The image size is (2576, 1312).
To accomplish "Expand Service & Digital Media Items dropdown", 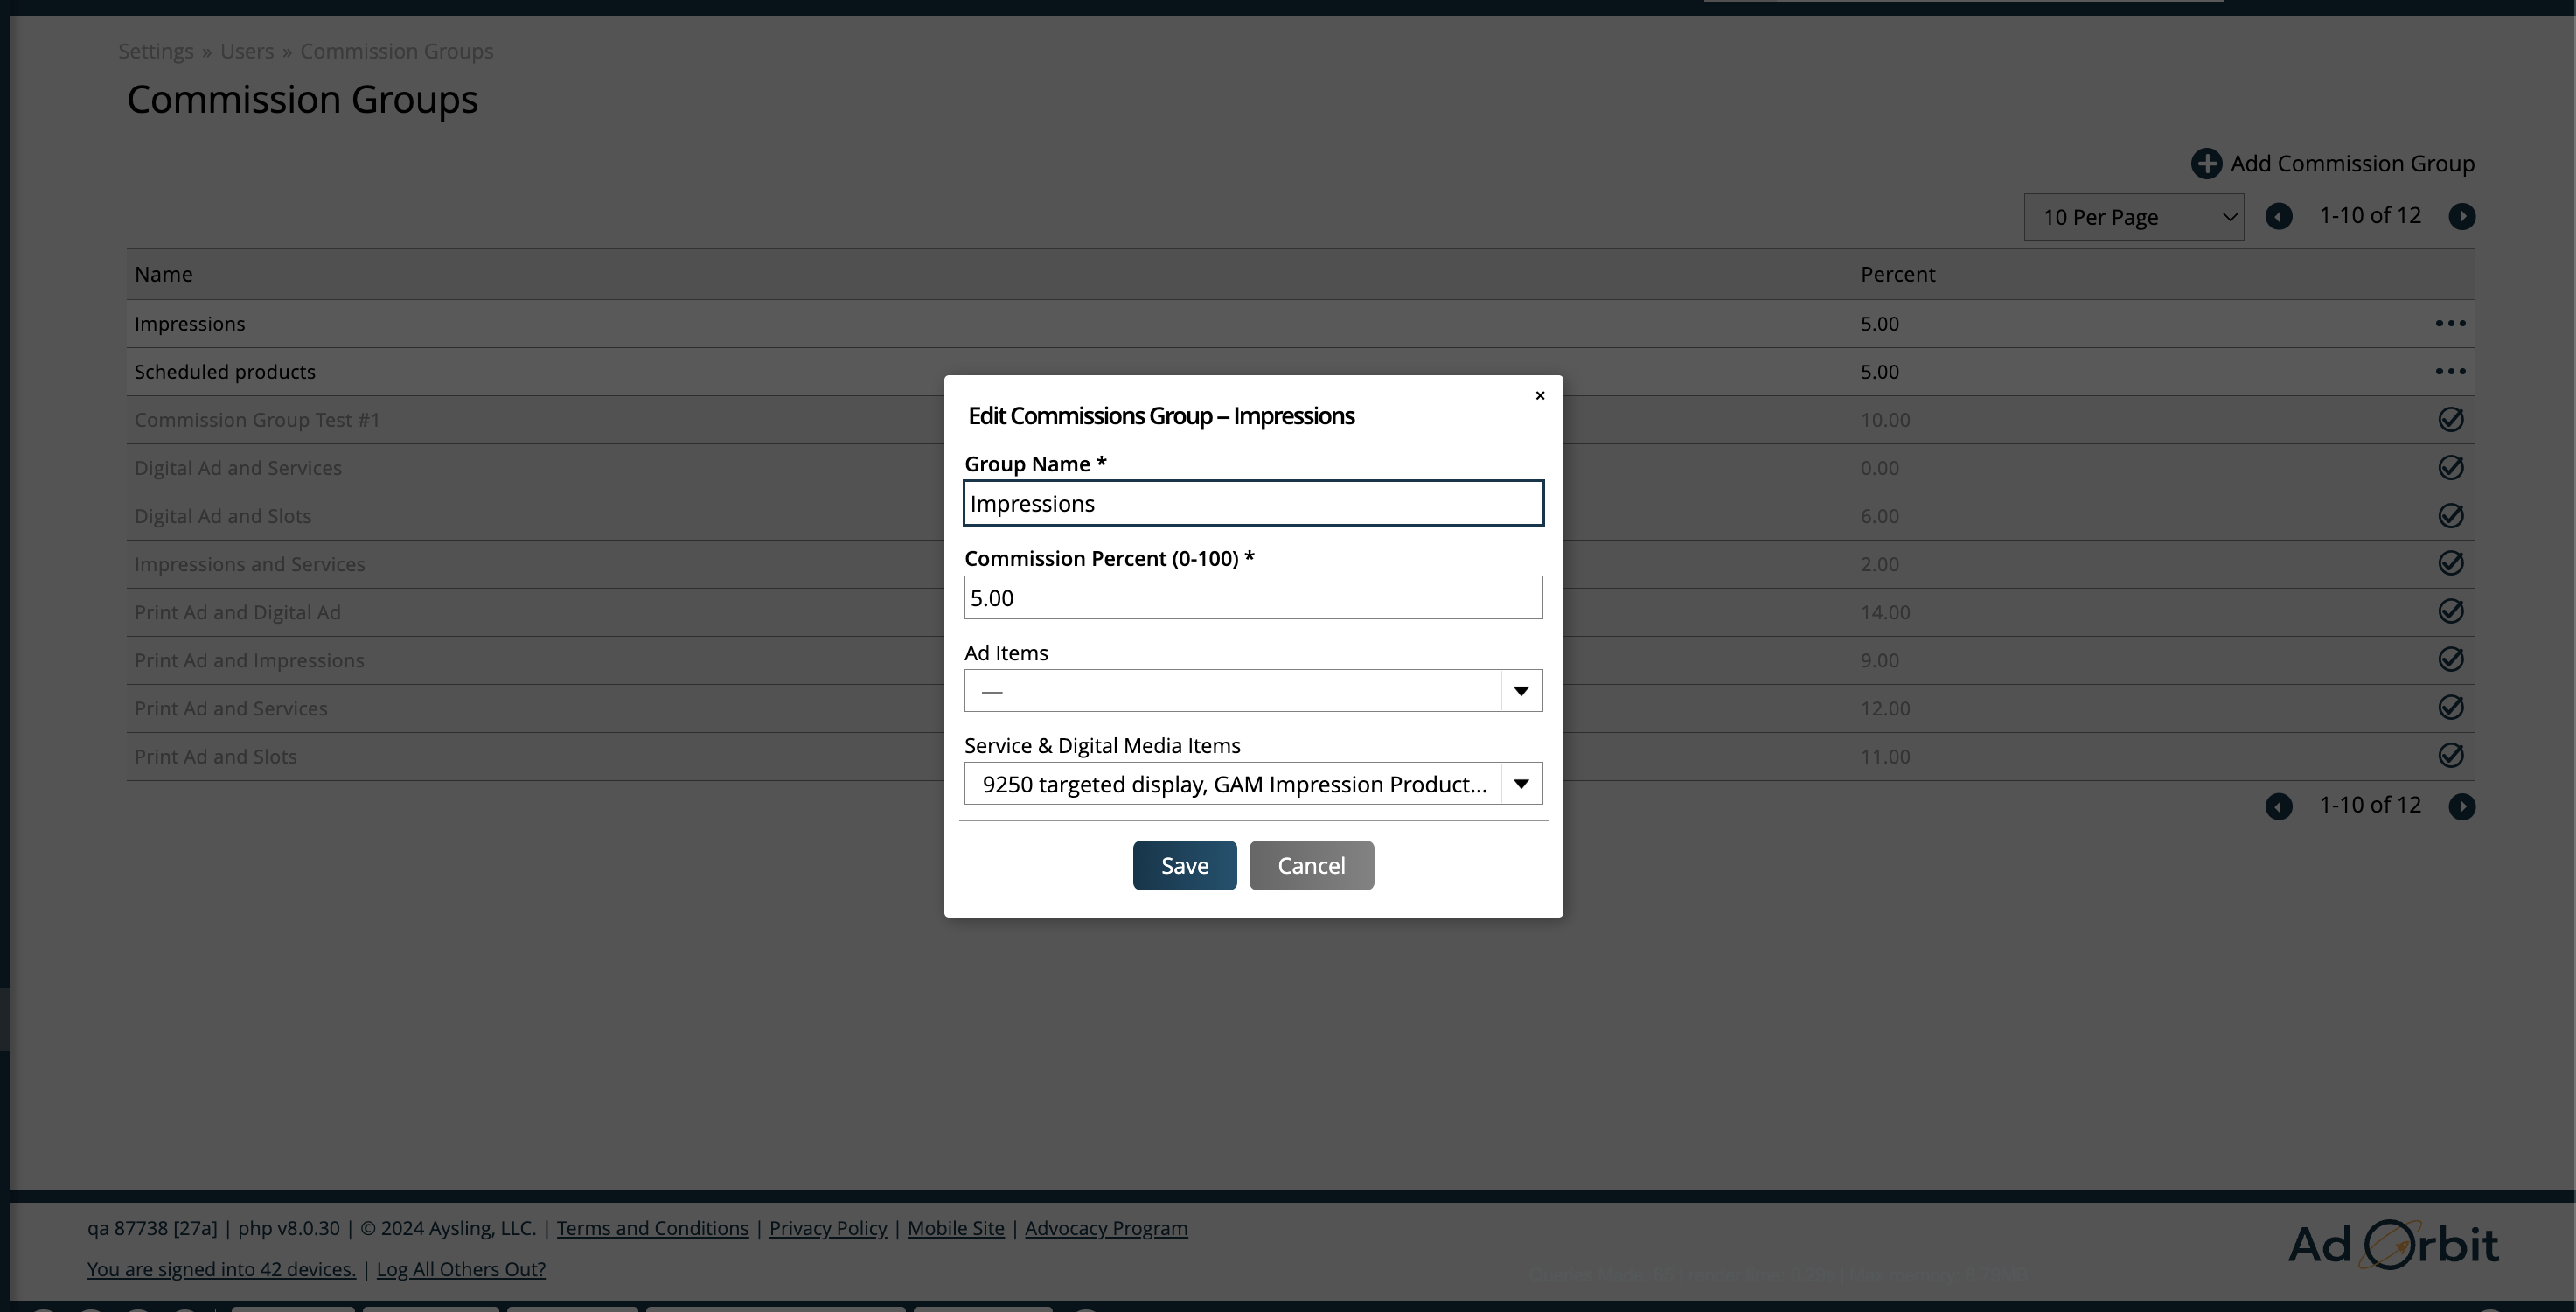I will click(x=1520, y=784).
